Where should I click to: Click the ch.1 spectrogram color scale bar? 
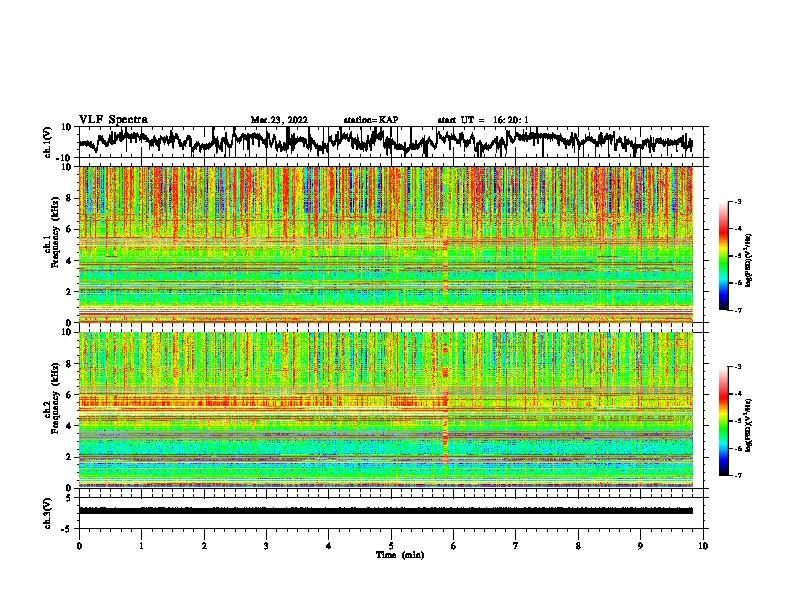723,256
